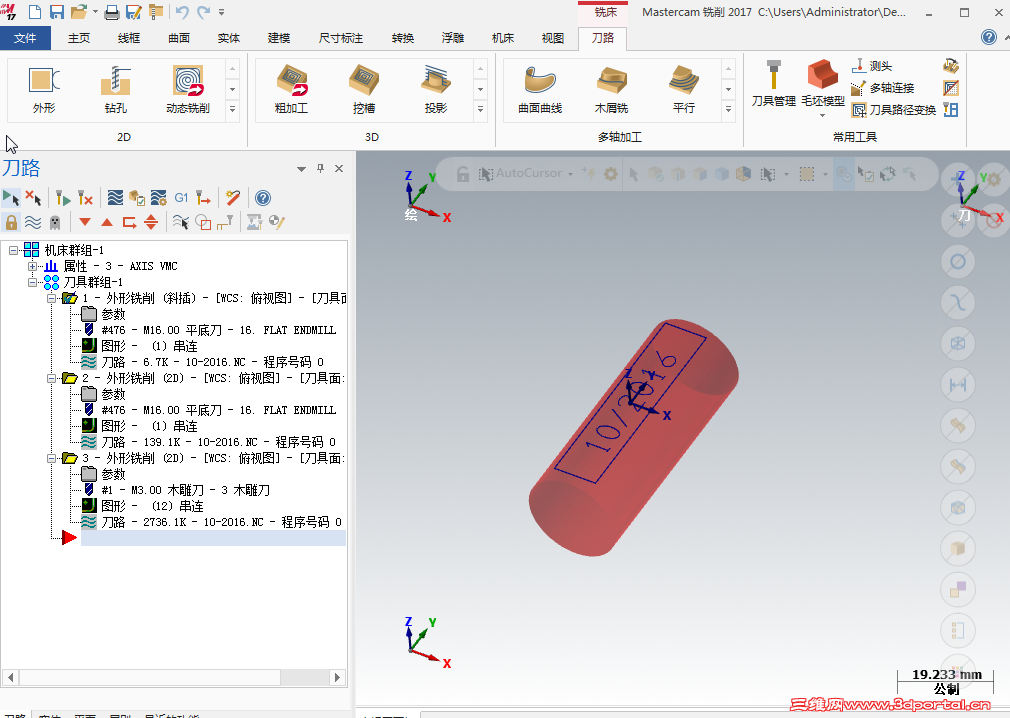
Task: Open ribbon help question mark
Action: click(x=989, y=37)
